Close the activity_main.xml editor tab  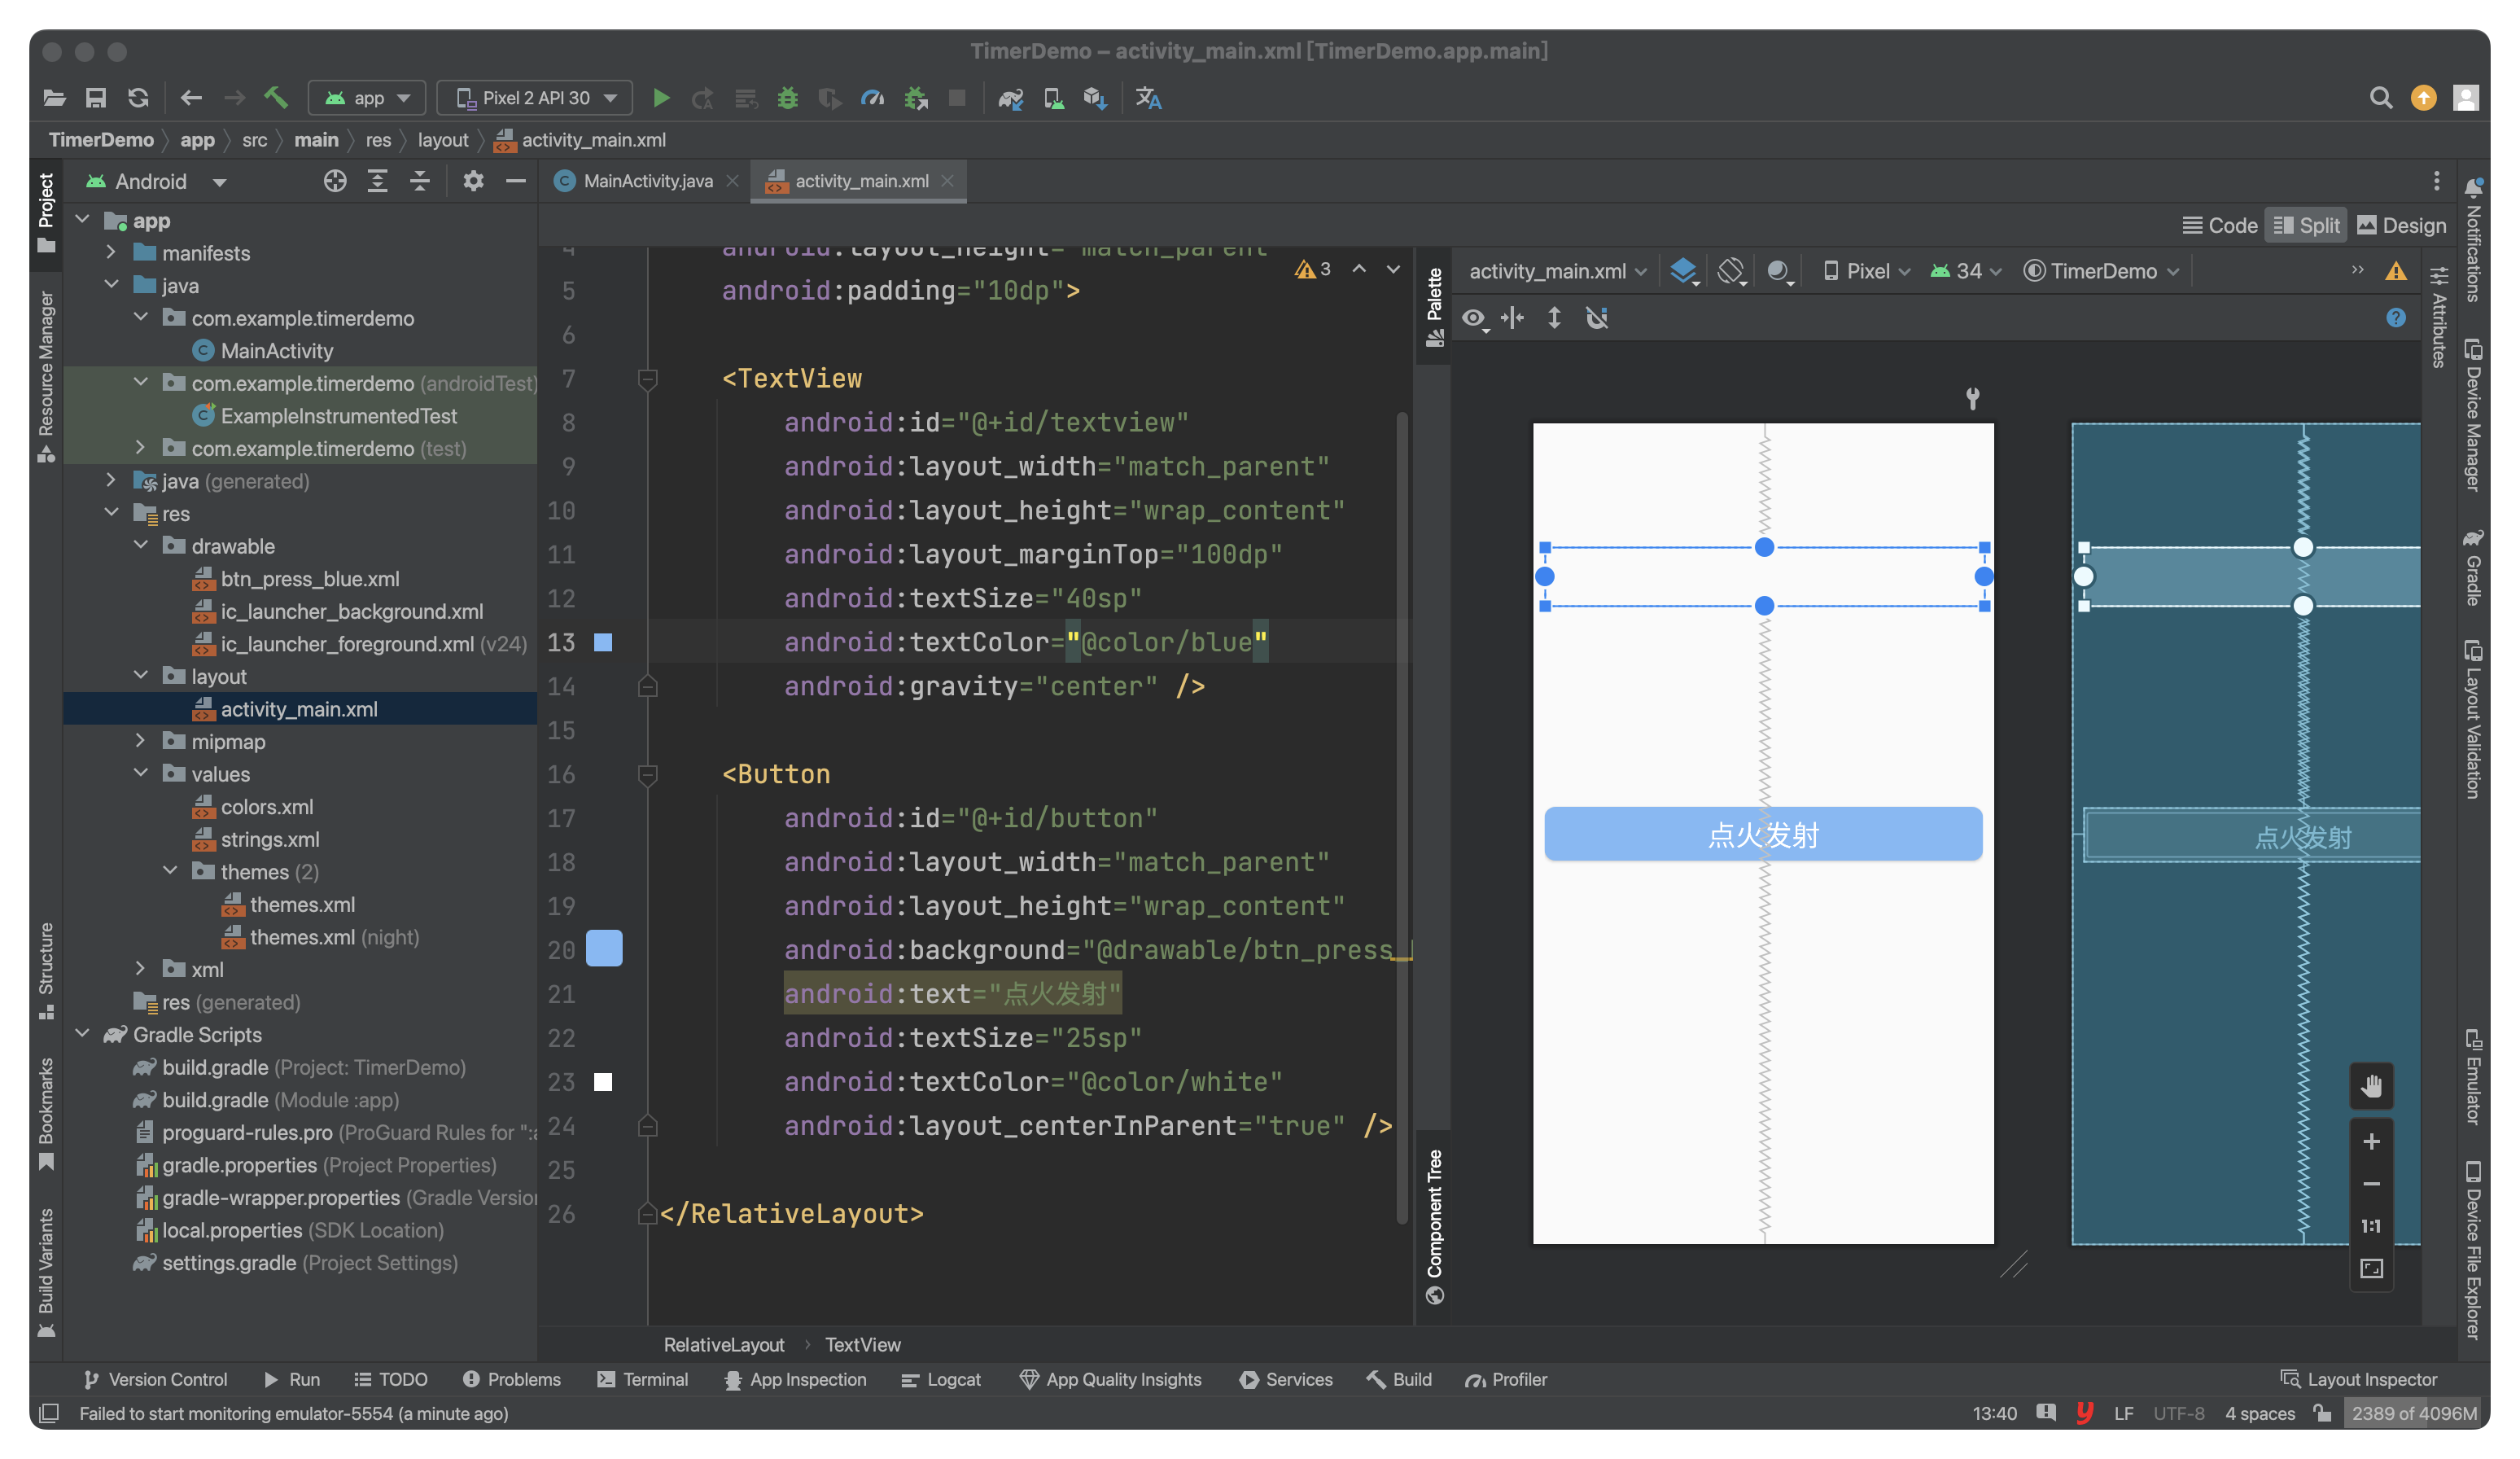click(947, 181)
